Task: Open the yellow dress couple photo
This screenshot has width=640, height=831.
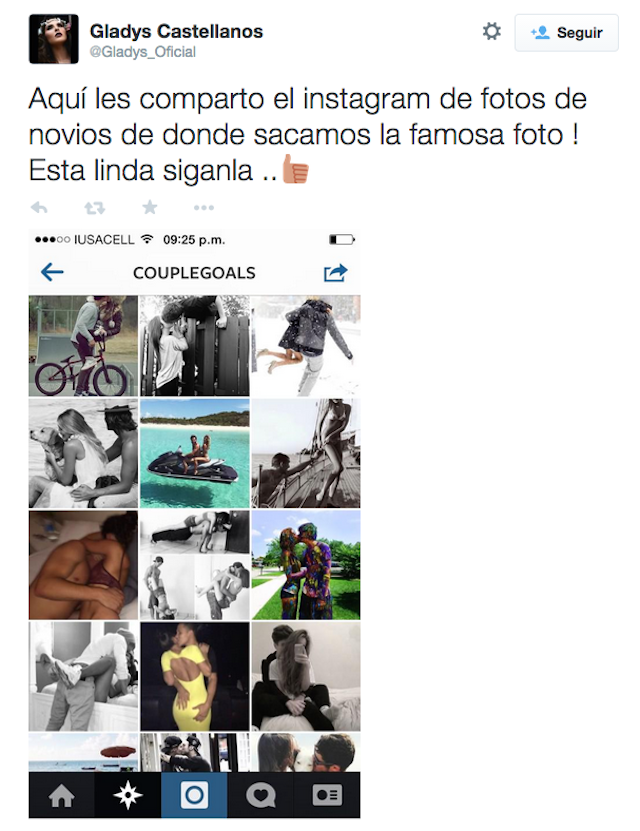Action: (194, 677)
